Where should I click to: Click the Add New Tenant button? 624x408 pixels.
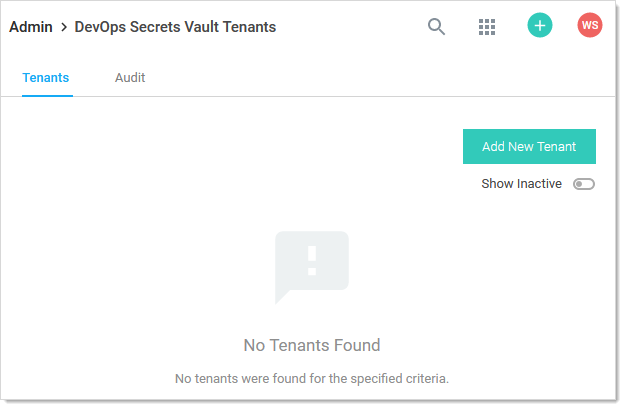coord(529,146)
